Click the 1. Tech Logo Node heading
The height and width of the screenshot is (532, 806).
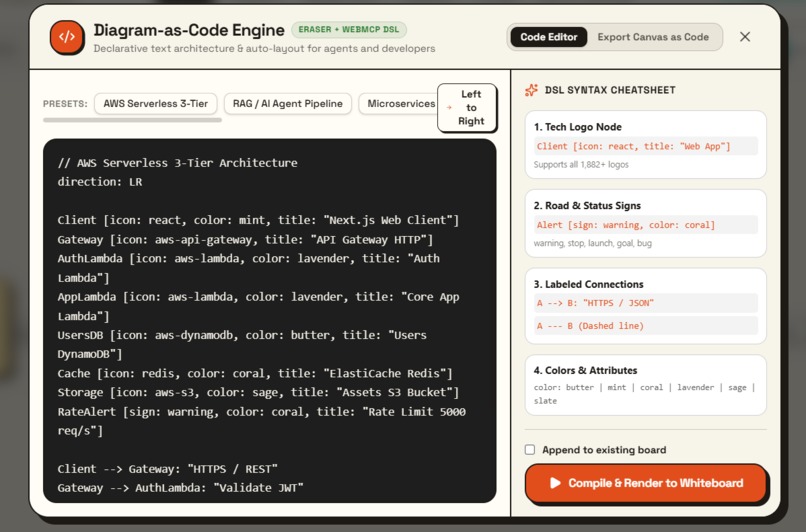[x=577, y=127]
